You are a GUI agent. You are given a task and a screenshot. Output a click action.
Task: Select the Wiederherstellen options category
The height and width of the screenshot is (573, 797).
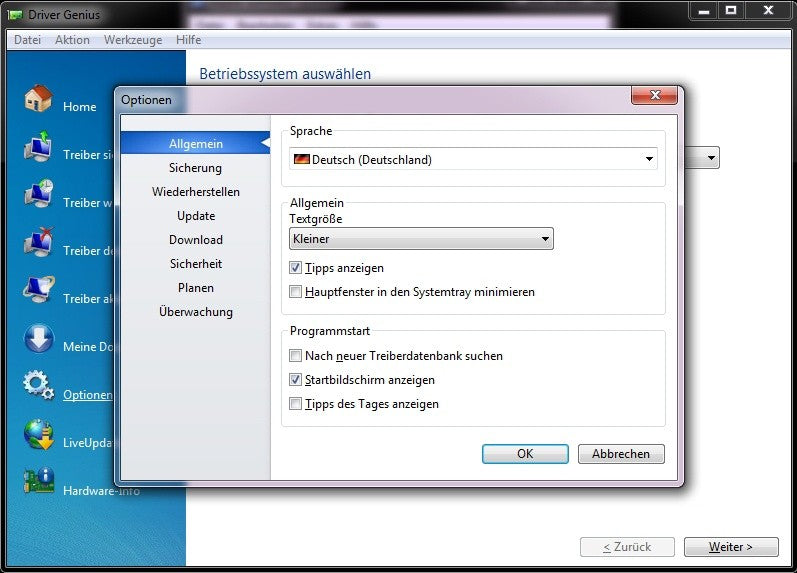point(196,191)
